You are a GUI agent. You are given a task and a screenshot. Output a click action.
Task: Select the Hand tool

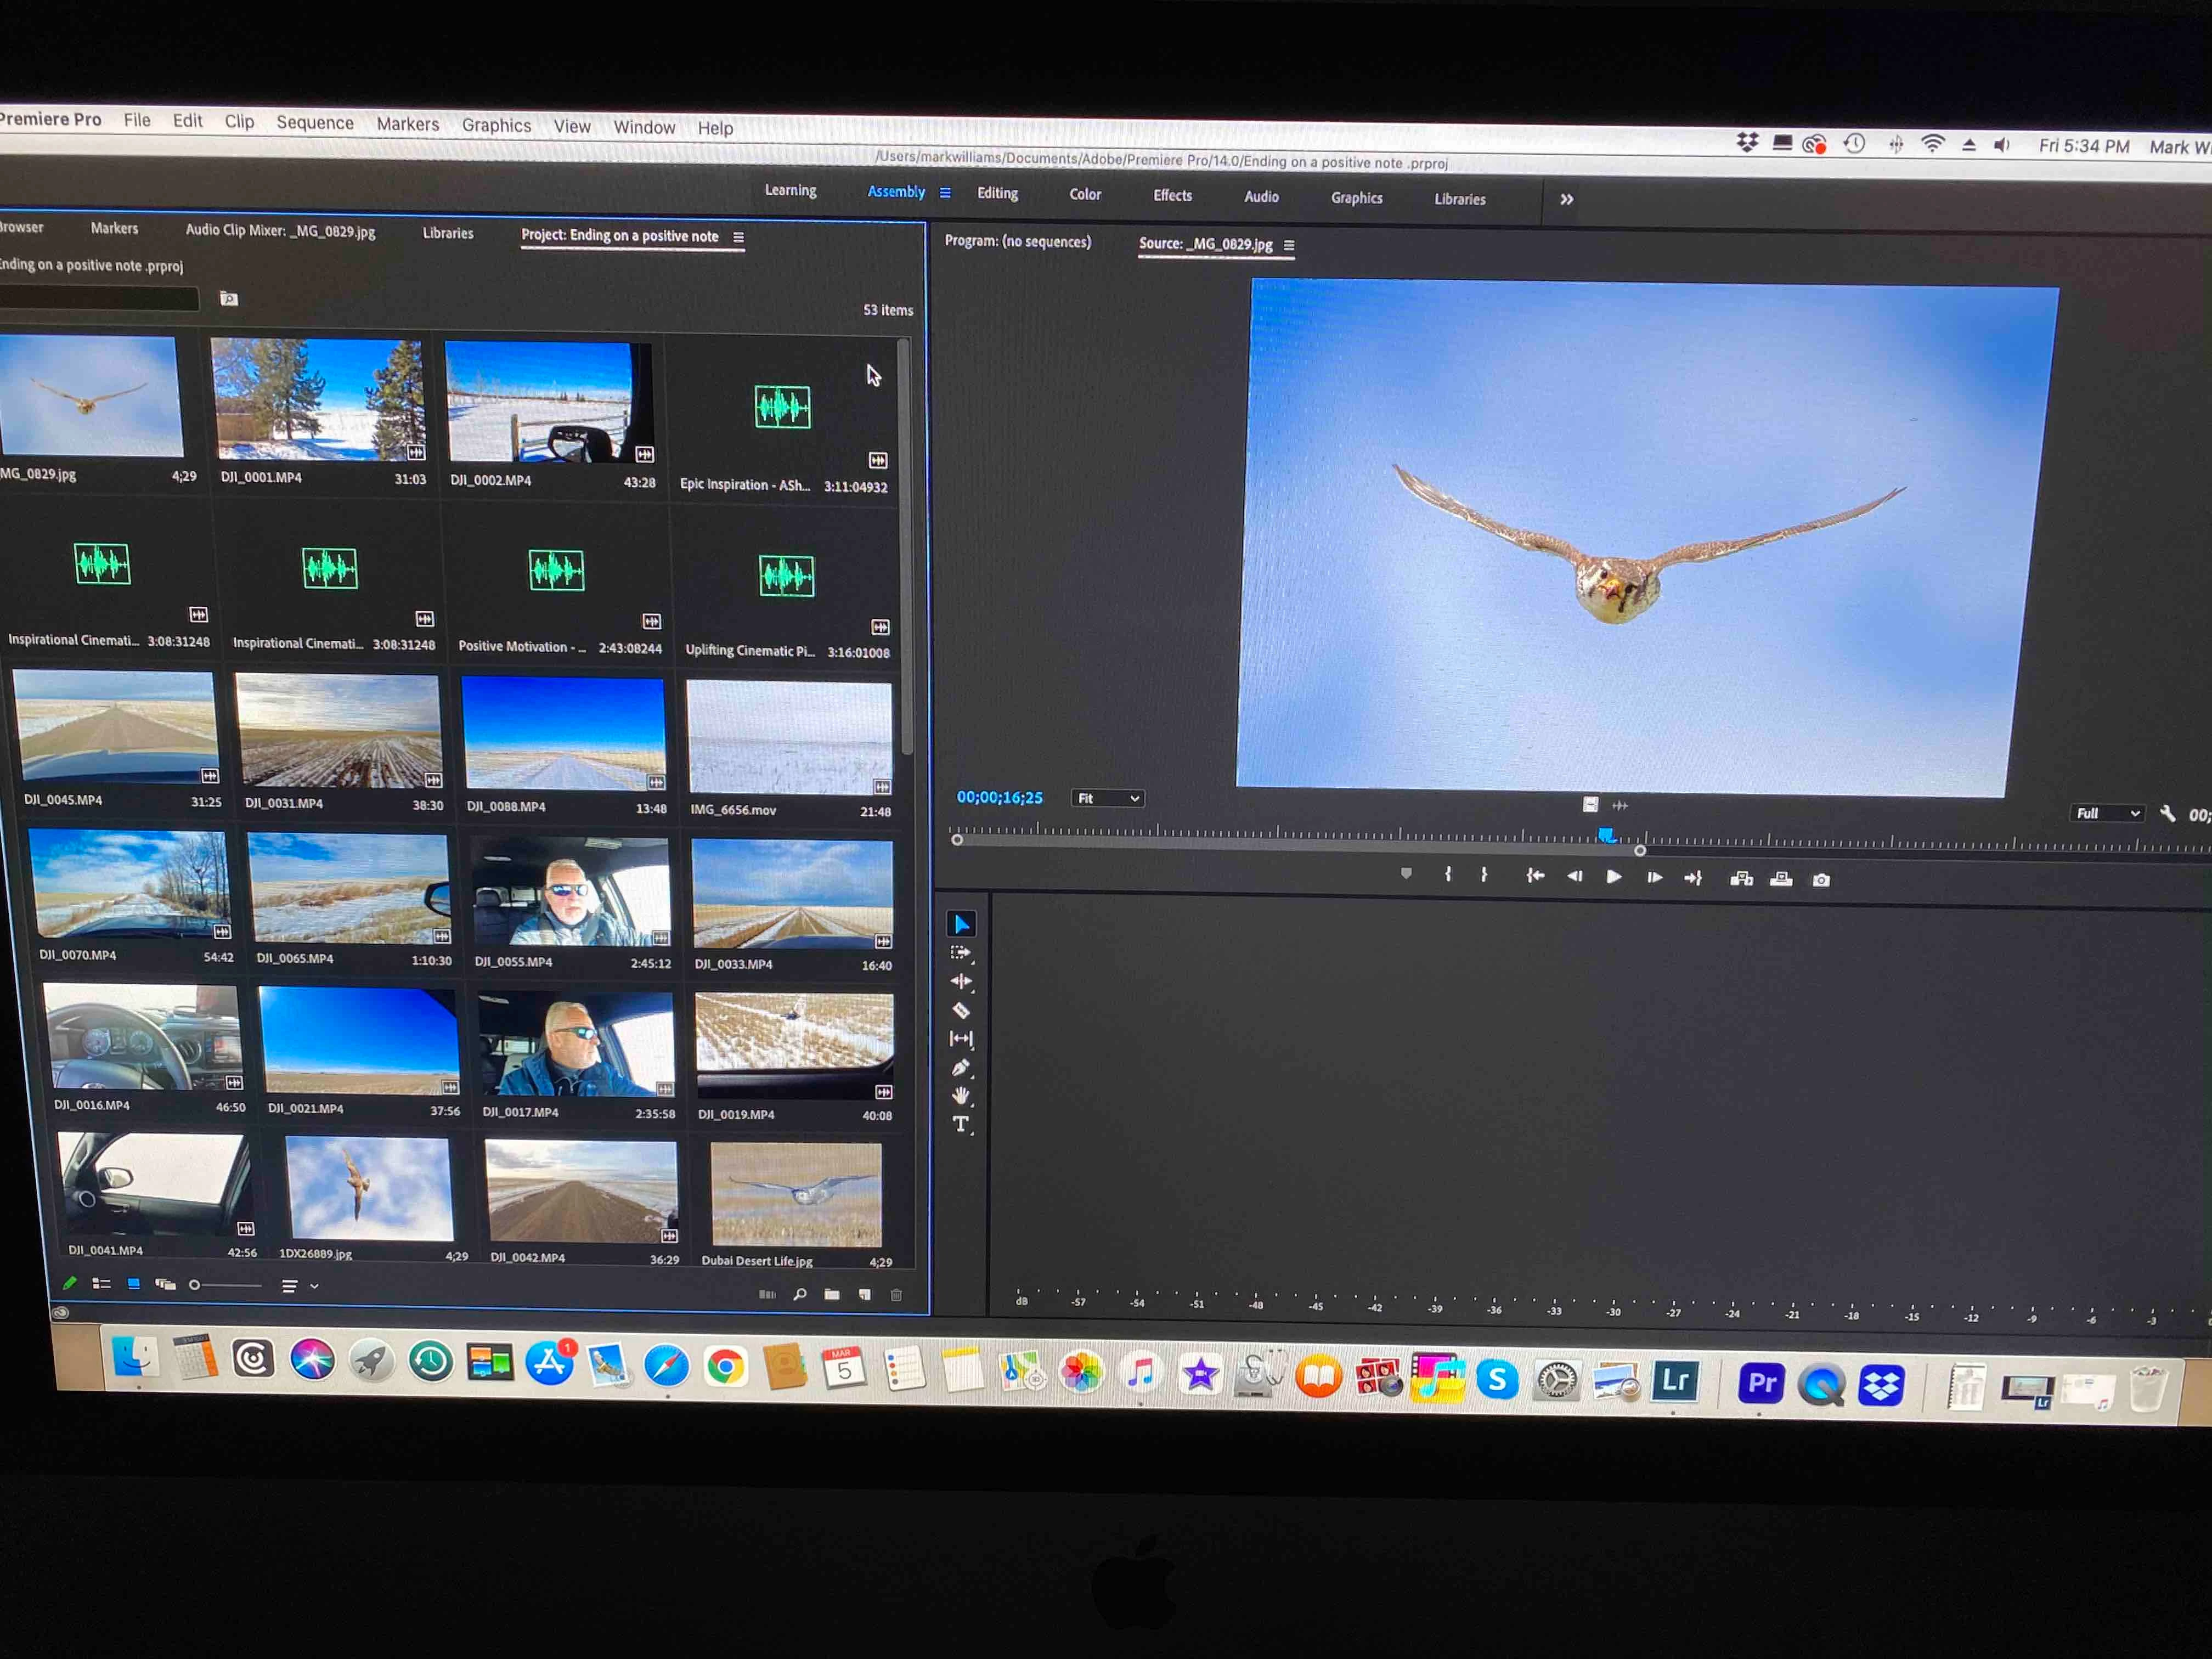pos(961,1095)
